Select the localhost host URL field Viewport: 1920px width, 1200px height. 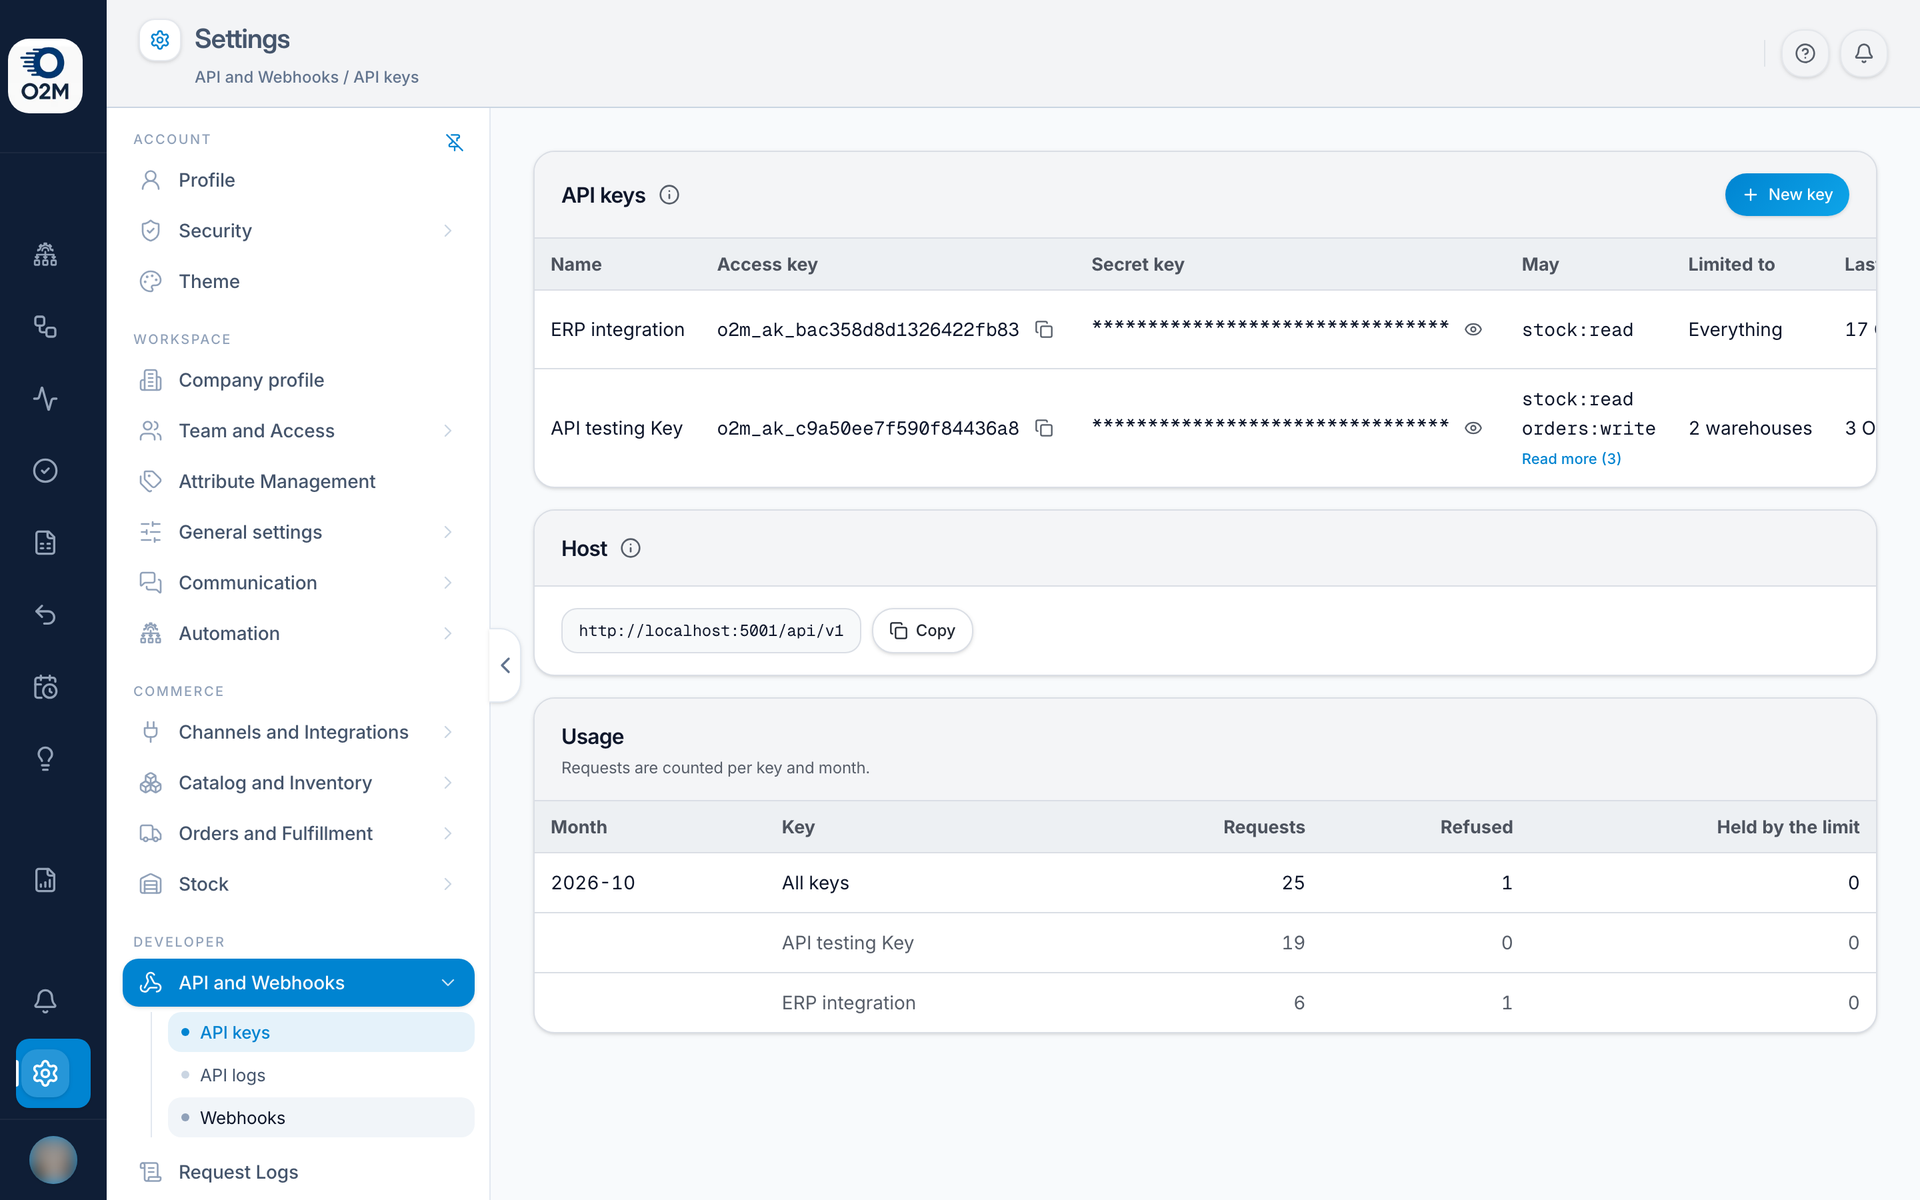[711, 631]
